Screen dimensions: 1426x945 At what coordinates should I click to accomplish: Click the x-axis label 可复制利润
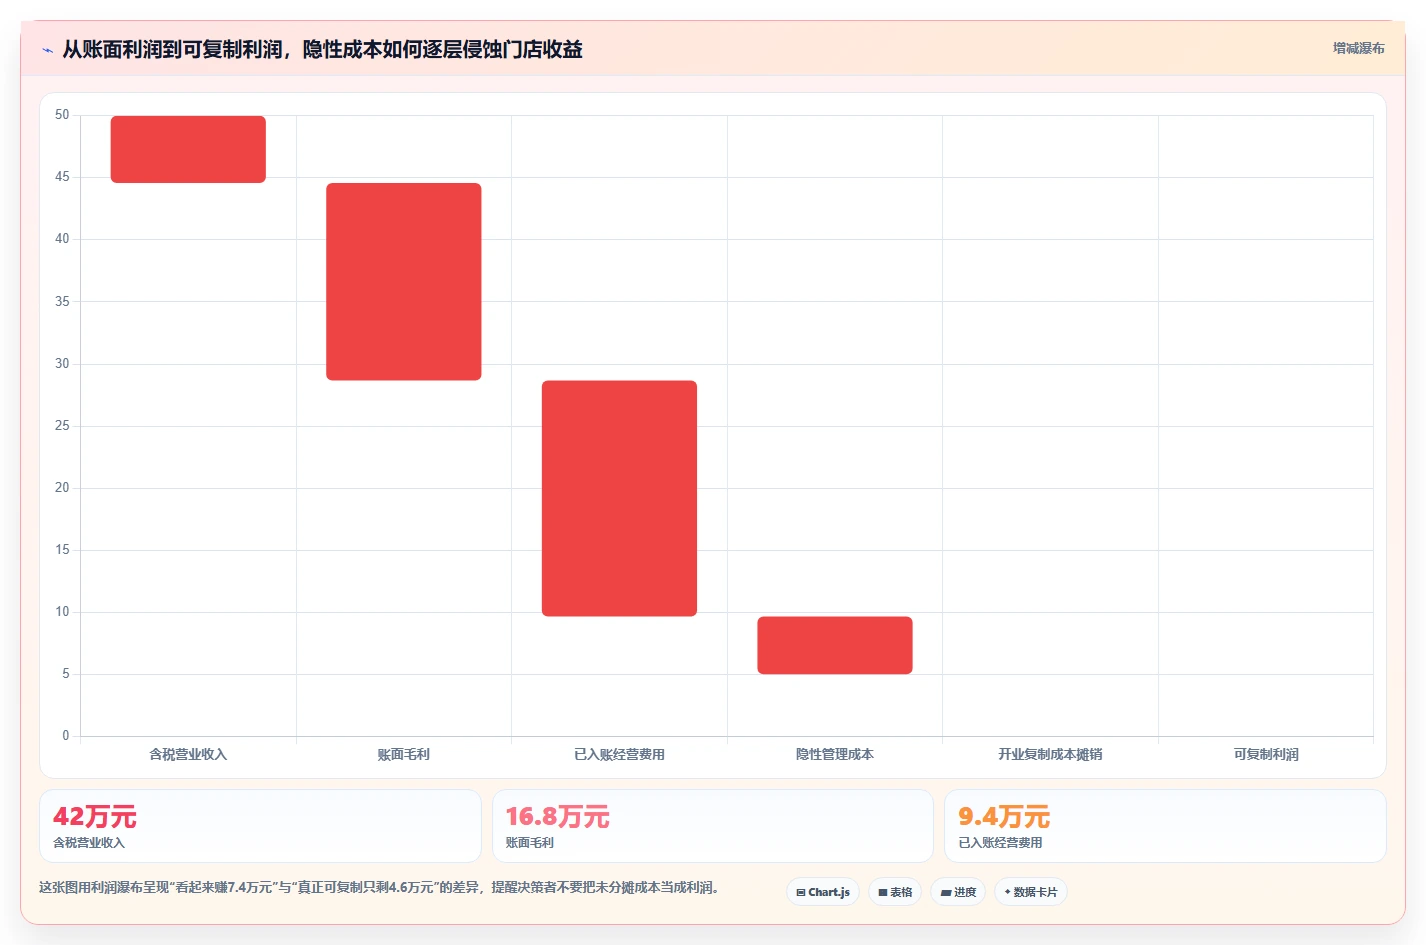coord(1266,754)
